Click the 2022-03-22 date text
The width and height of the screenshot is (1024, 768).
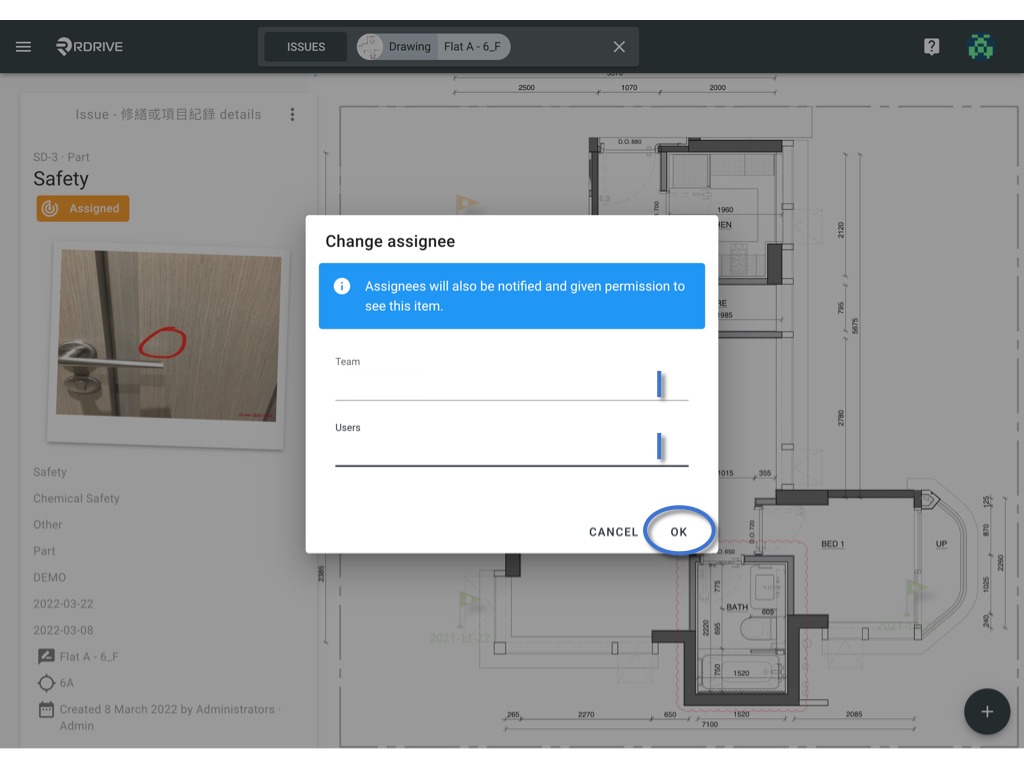point(63,603)
